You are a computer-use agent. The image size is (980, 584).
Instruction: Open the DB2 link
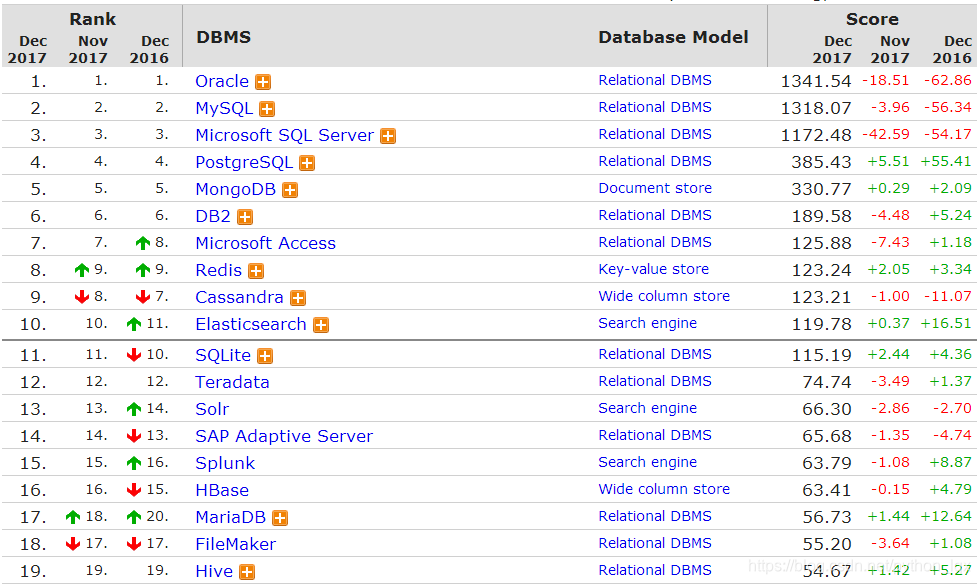[213, 216]
